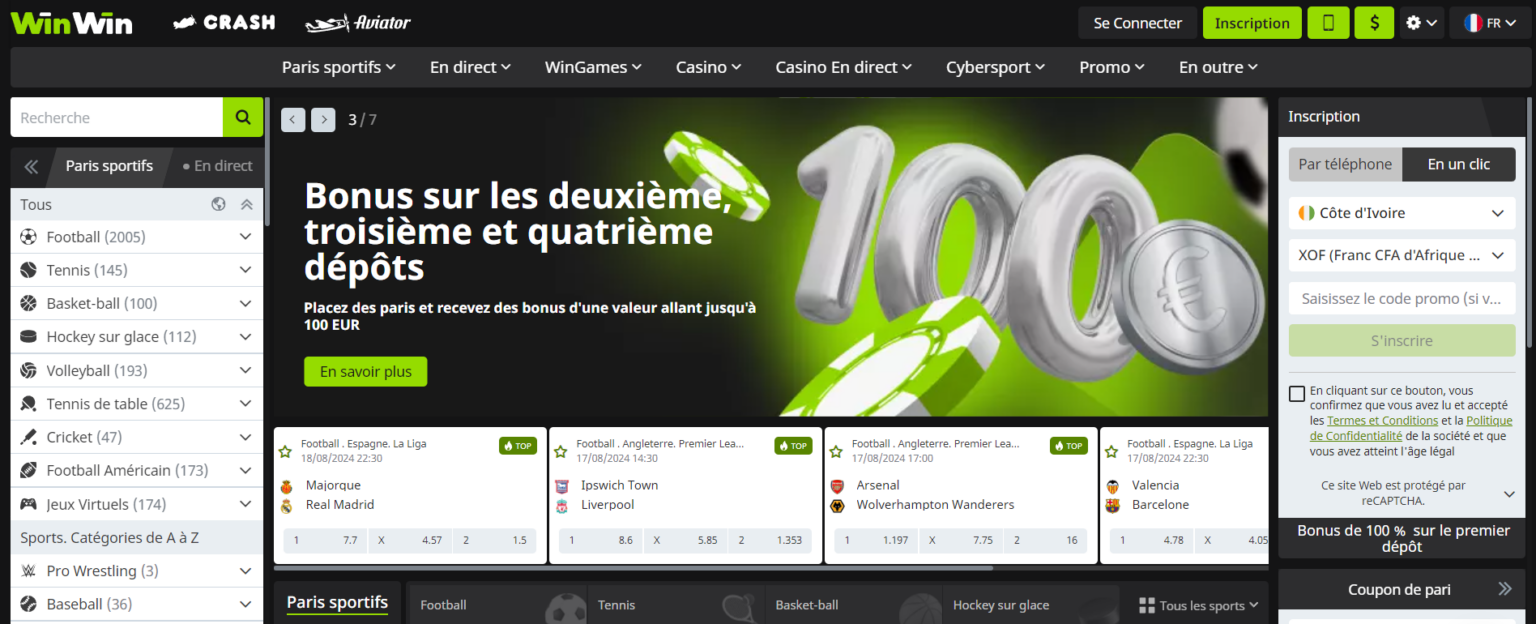The height and width of the screenshot is (624, 1536).
Task: Click the globe icon next to Tous
Action: pyautogui.click(x=218, y=203)
